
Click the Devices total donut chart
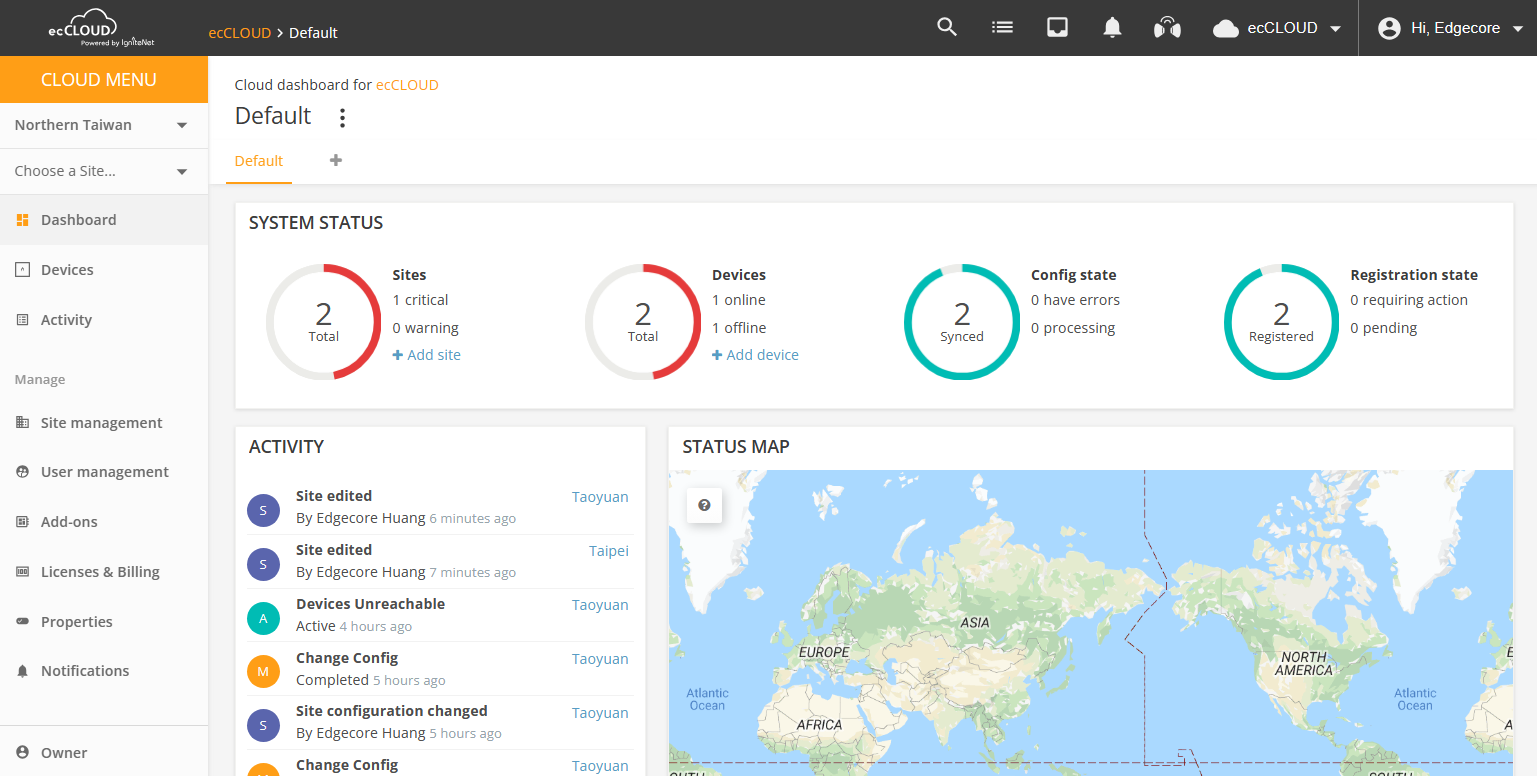(643, 322)
